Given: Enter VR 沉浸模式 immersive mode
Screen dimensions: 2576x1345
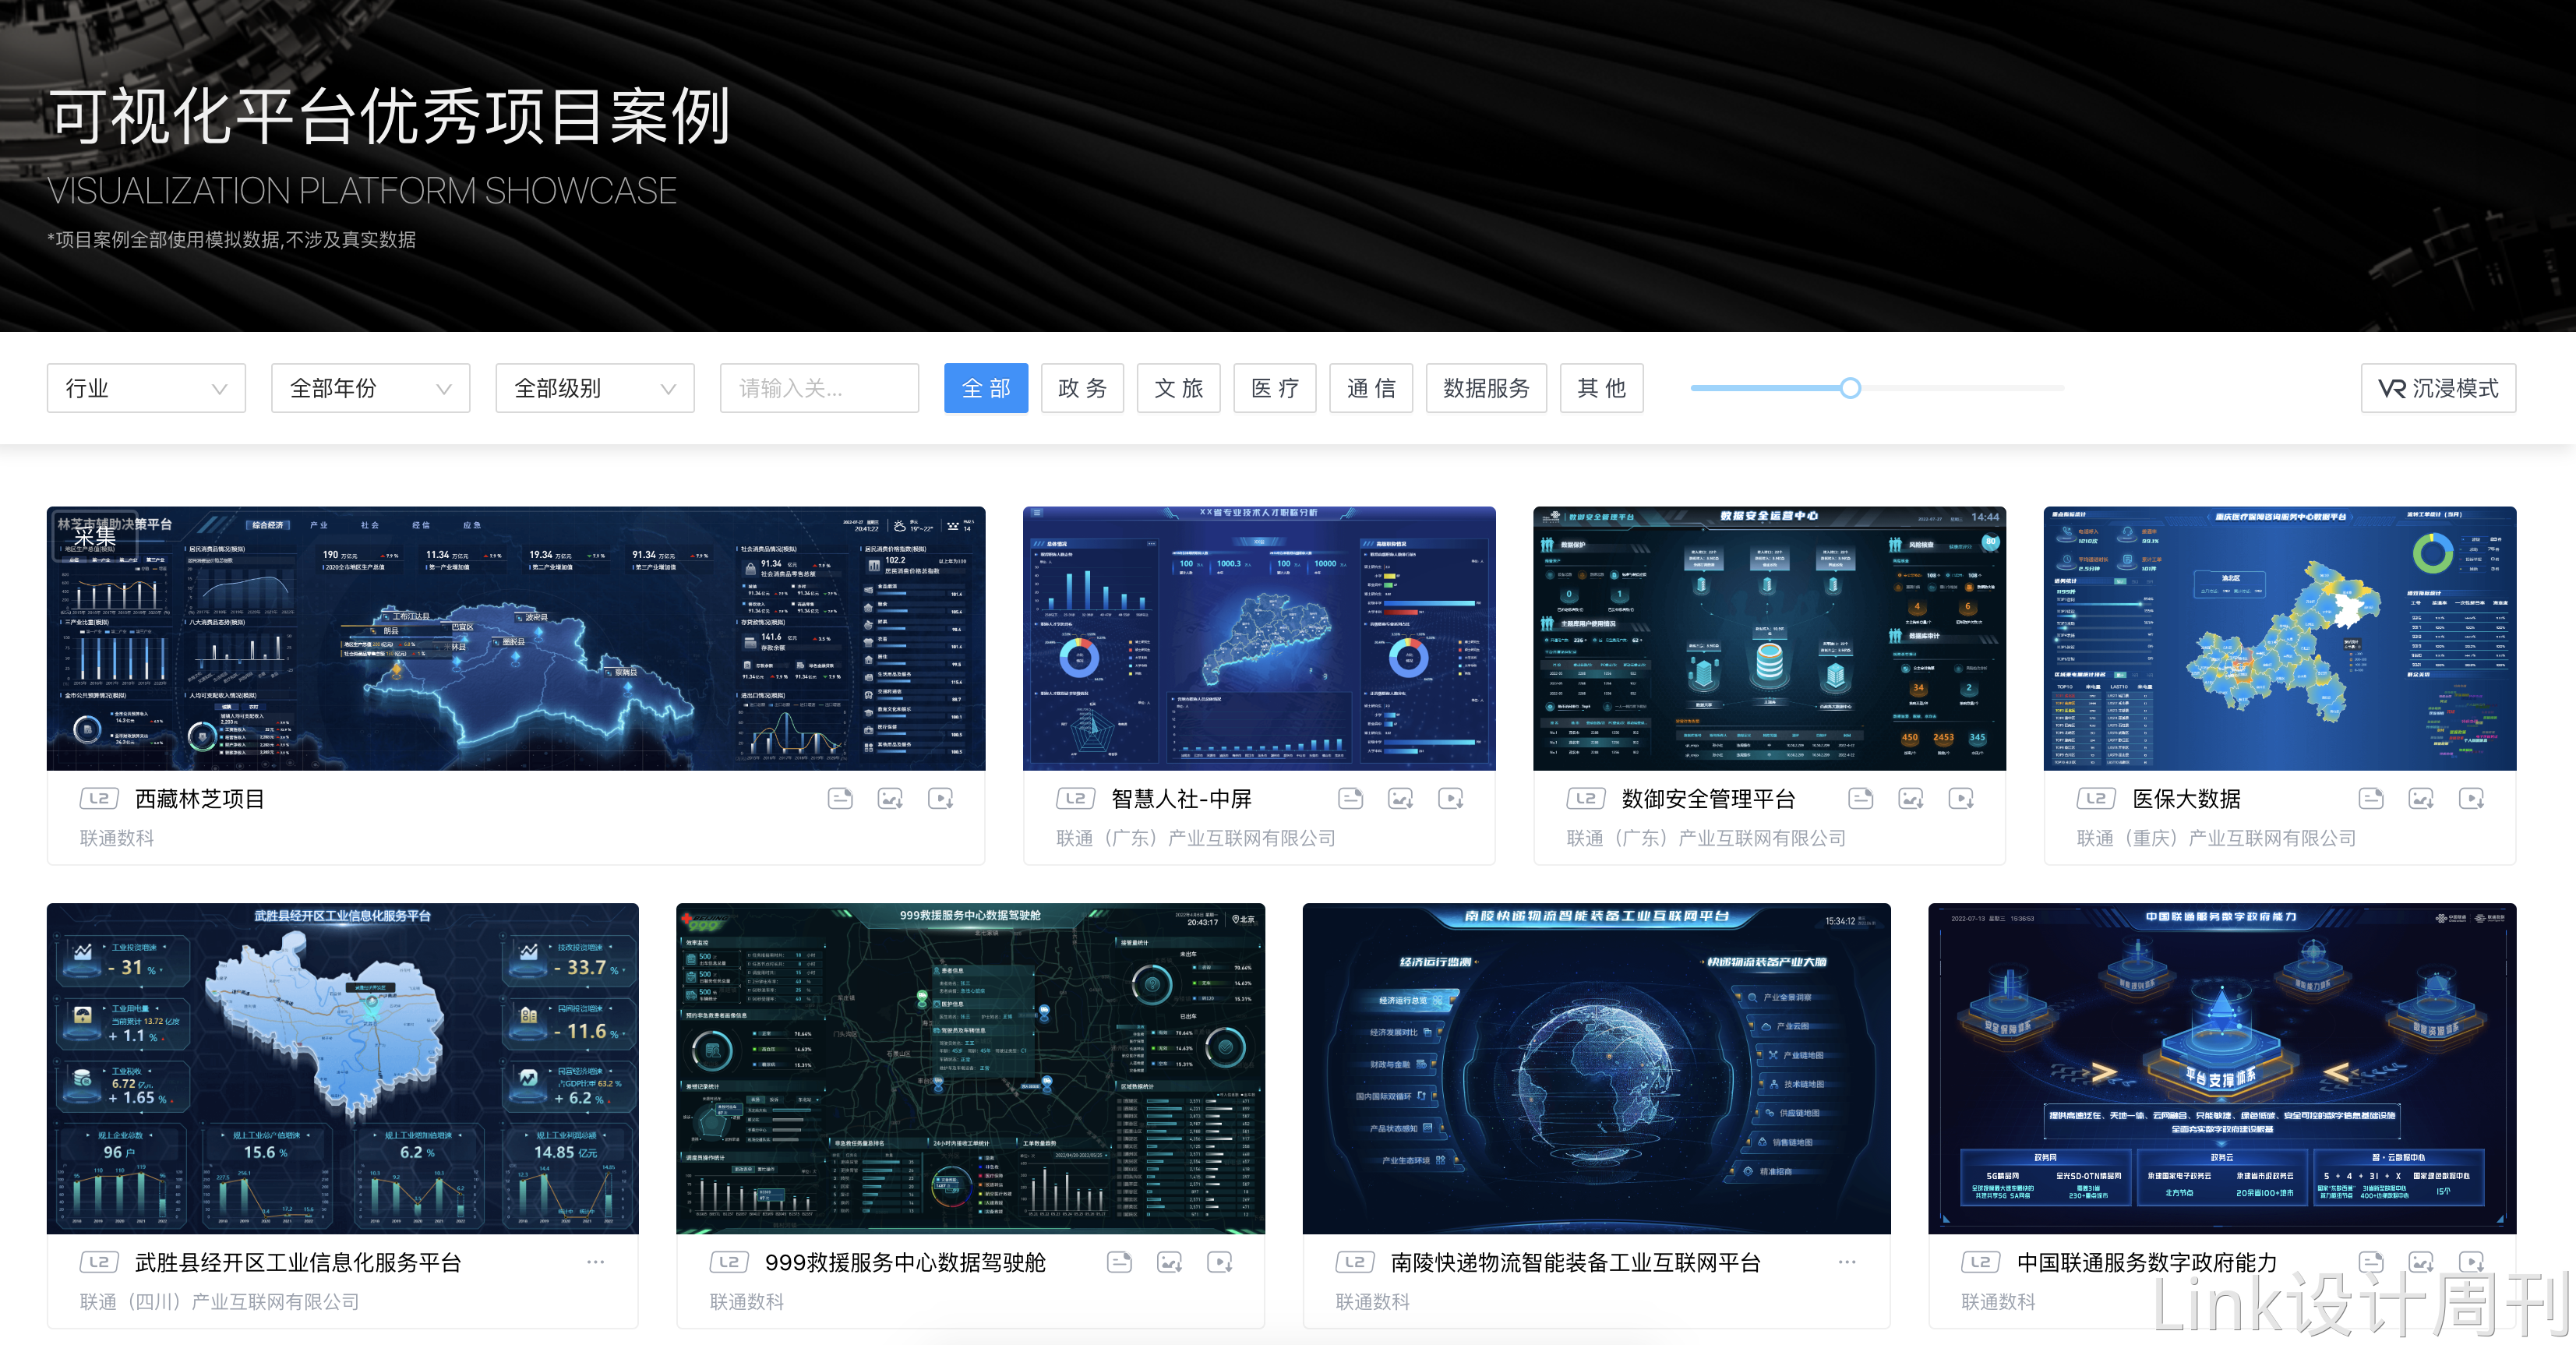Looking at the screenshot, I should tap(2438, 388).
